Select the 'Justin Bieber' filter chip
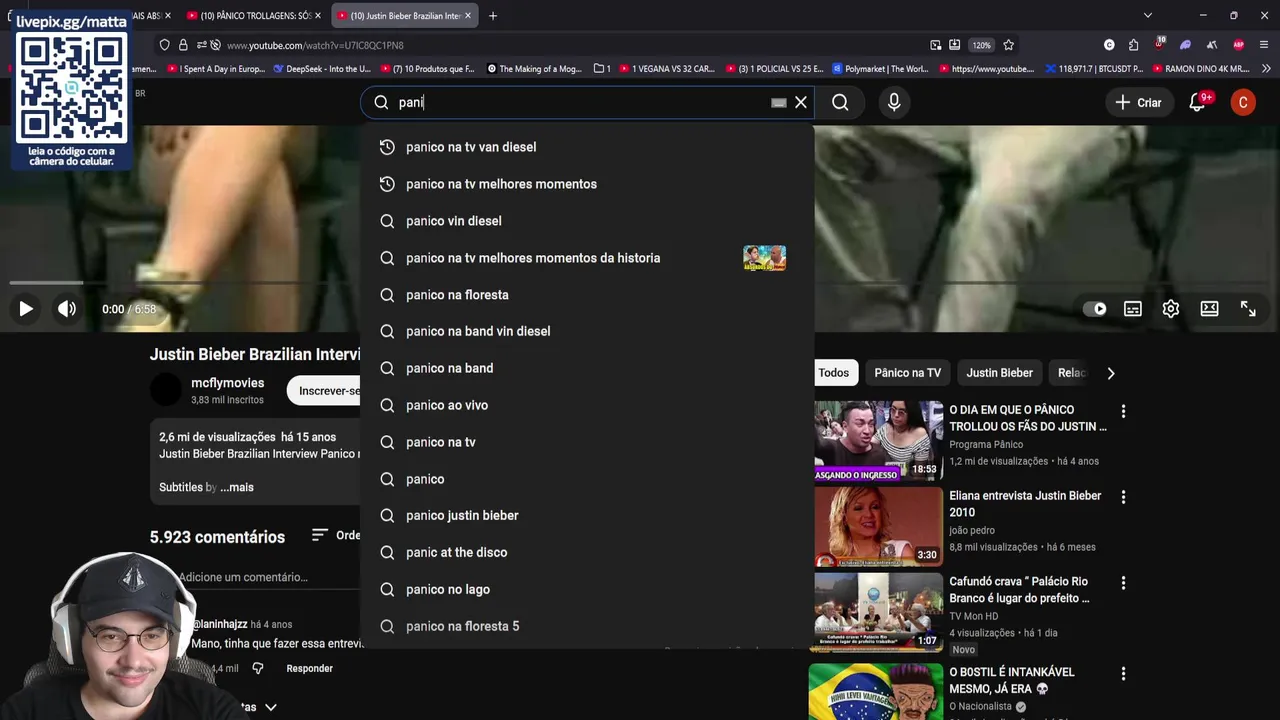The image size is (1280, 720). tap(999, 373)
